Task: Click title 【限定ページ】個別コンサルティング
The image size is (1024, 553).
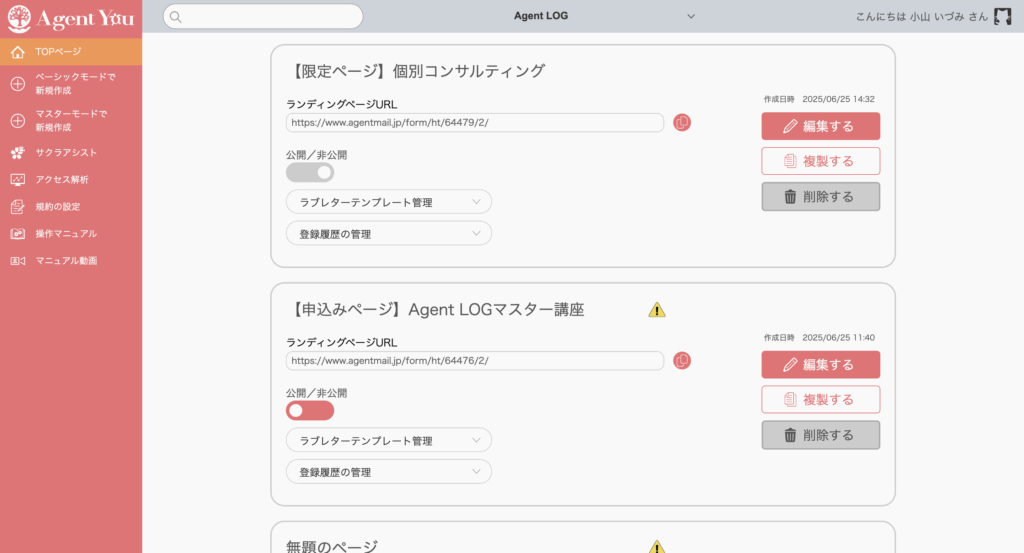Action: coord(416,71)
